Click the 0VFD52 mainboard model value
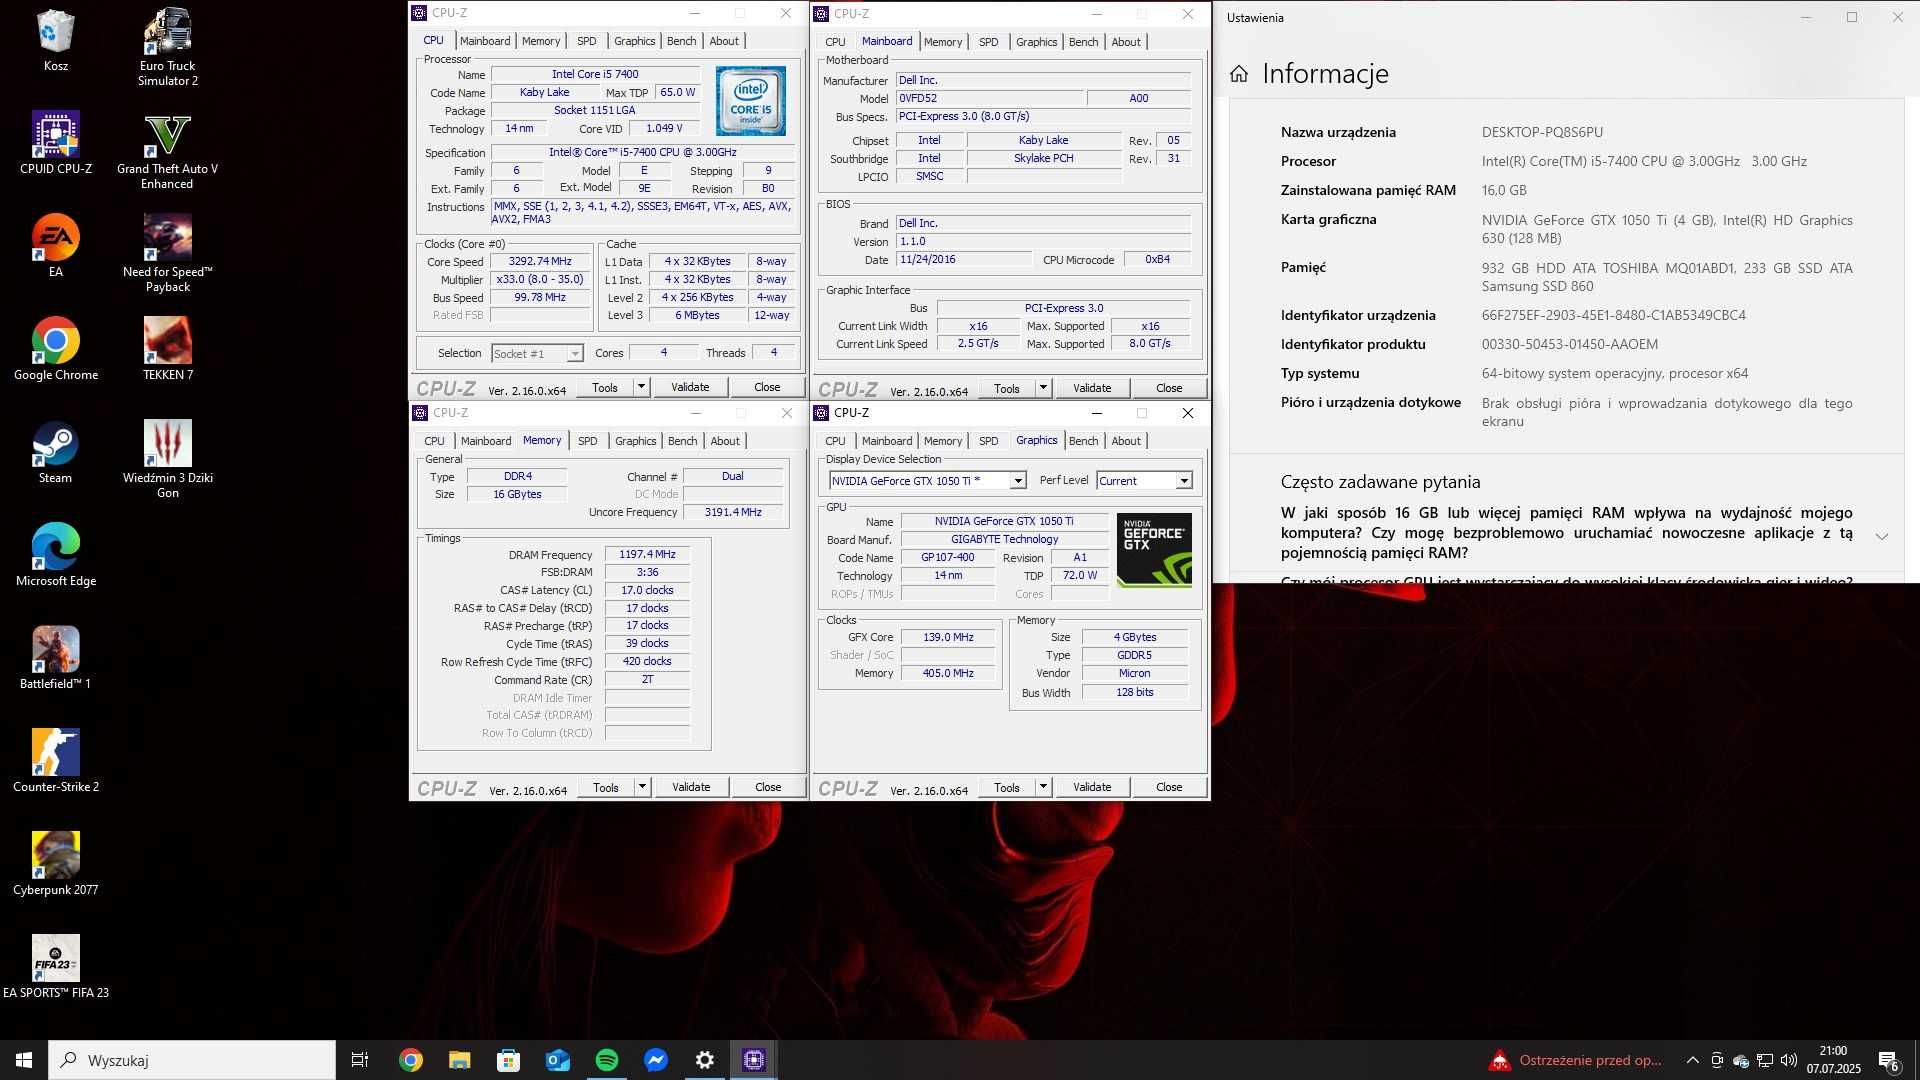 [990, 98]
